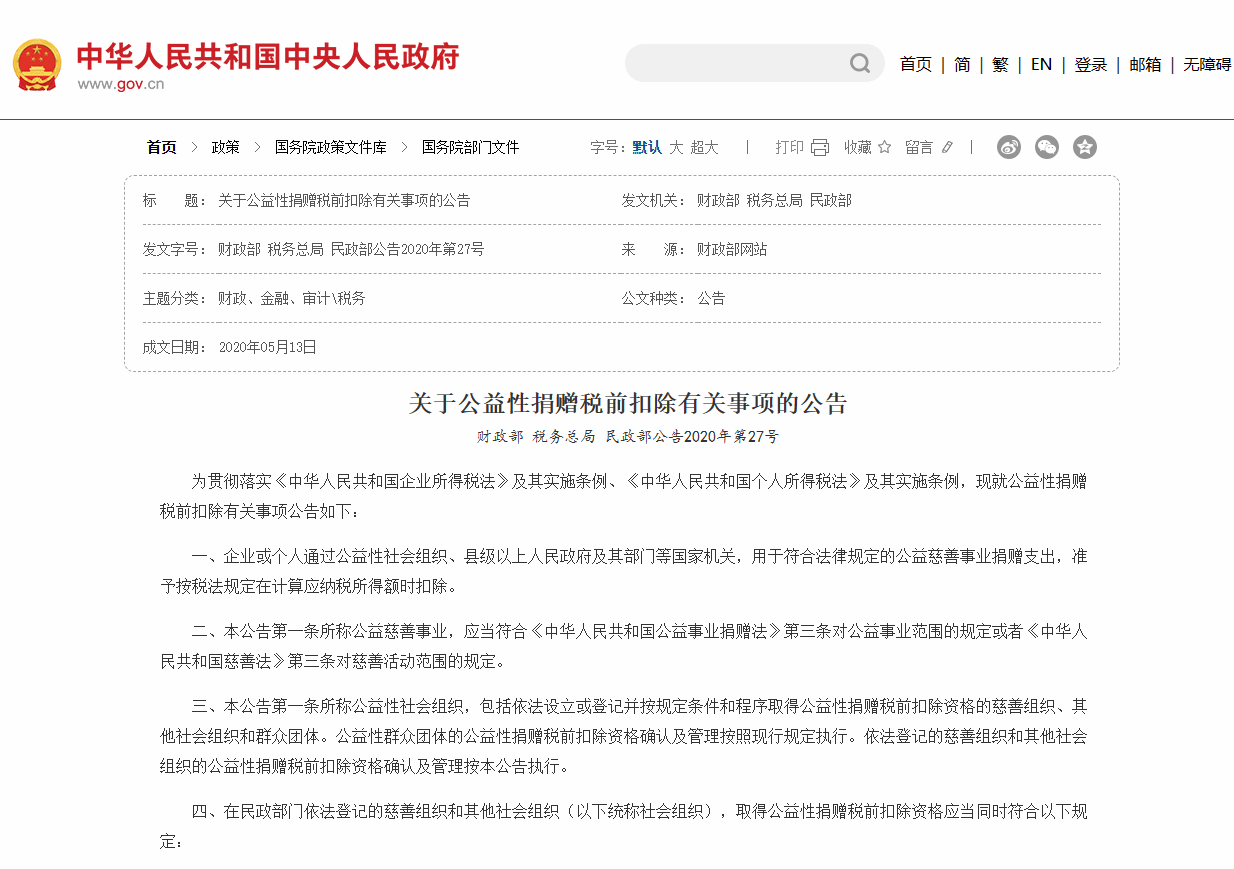Set font size to 默认
This screenshot has width=1234, height=869.
pyautogui.click(x=646, y=147)
